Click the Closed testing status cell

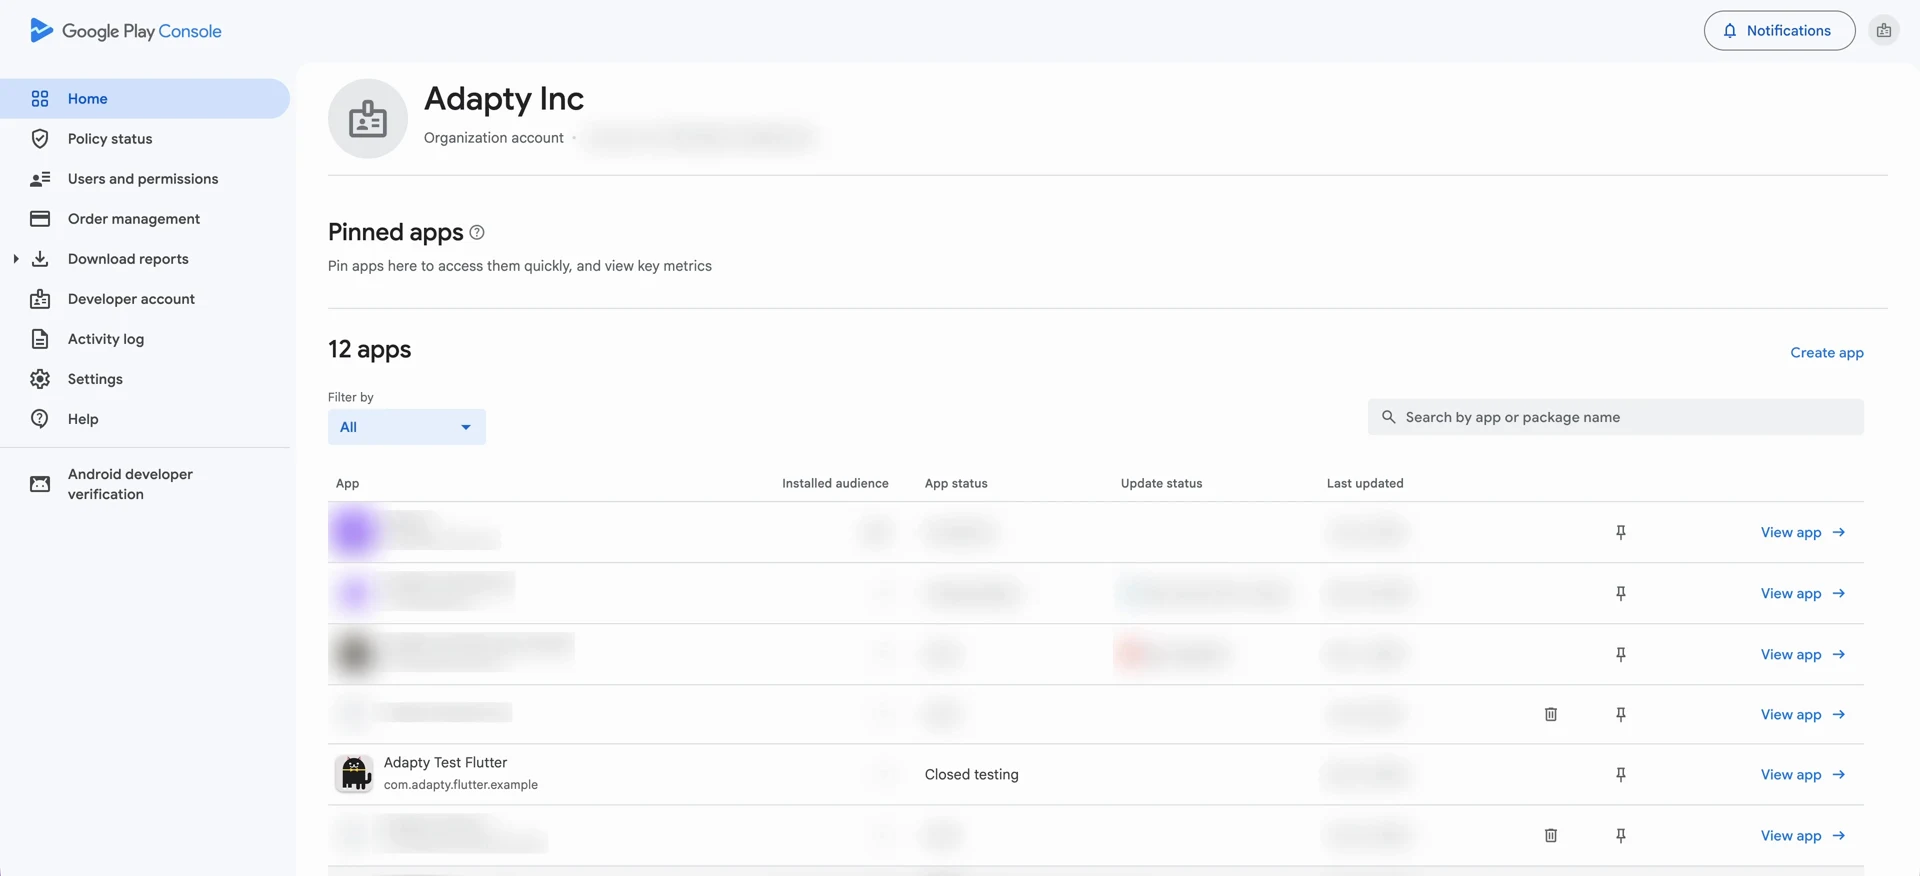pos(972,775)
